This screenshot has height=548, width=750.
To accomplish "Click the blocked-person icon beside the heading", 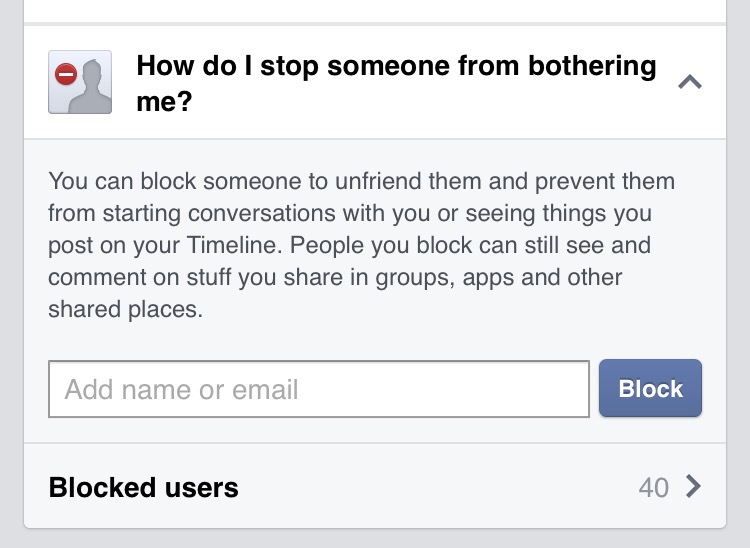I will coord(80,82).
